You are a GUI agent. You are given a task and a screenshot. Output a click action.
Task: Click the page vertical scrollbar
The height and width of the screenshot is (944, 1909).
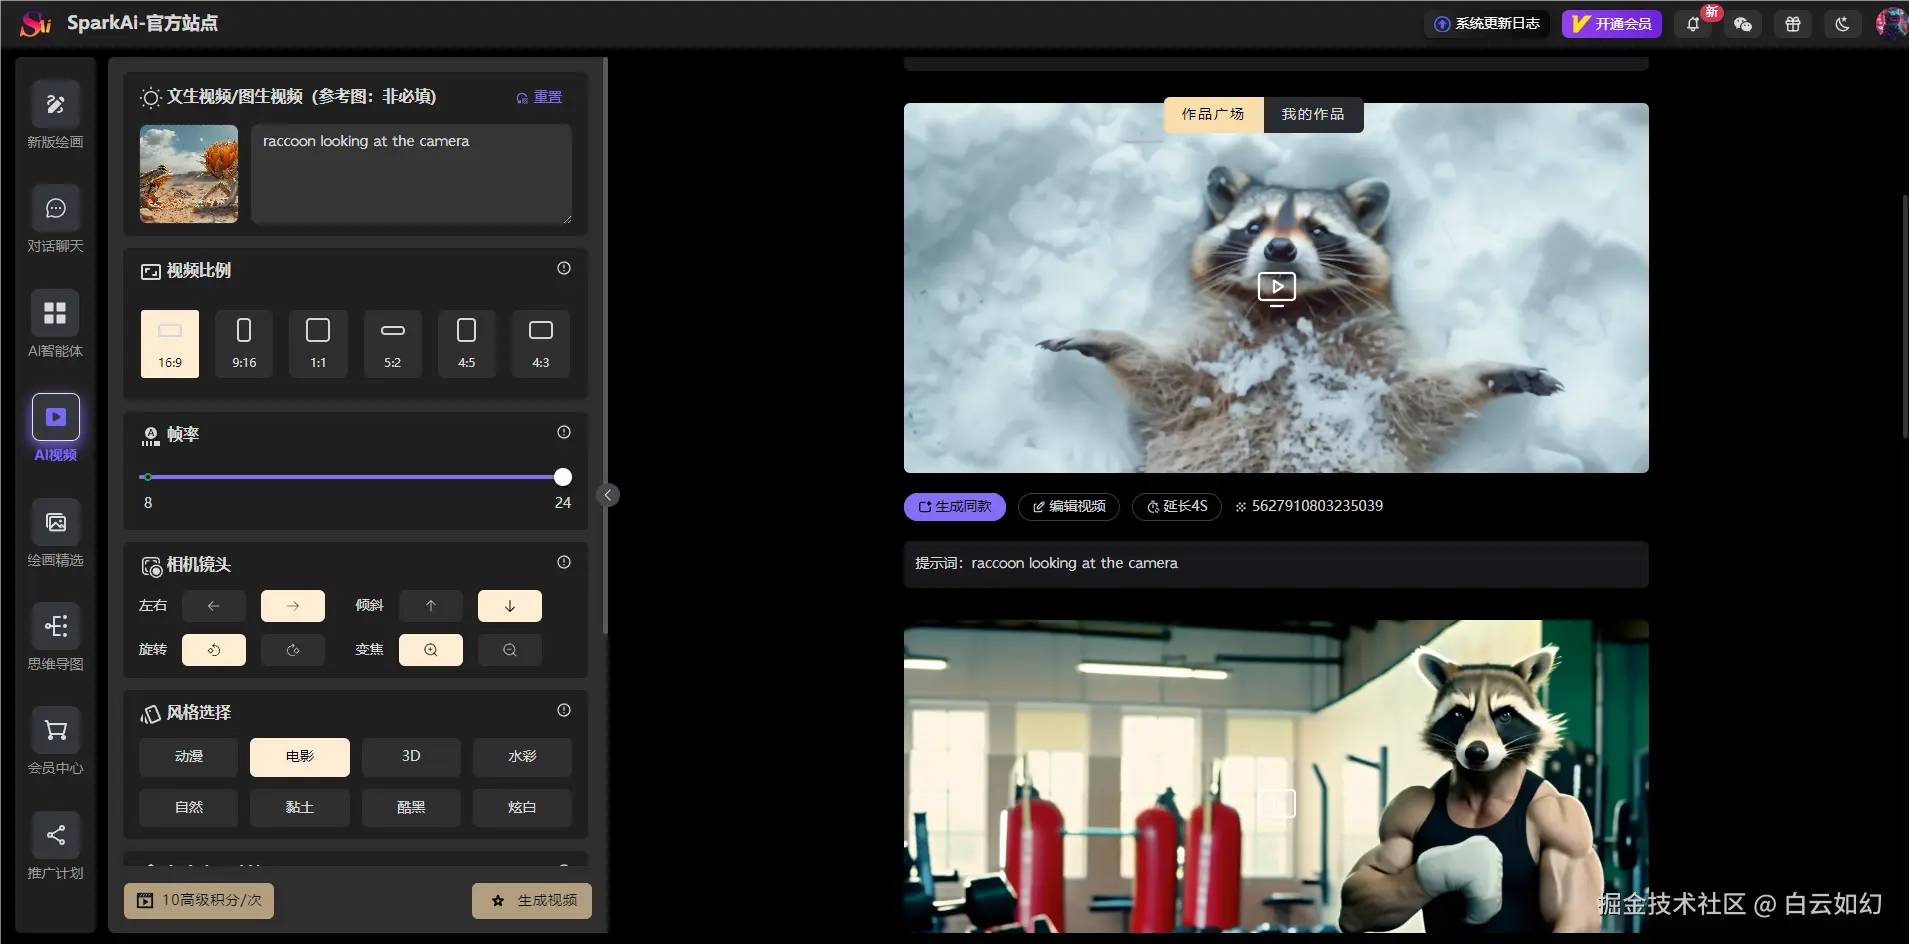click(x=1904, y=316)
